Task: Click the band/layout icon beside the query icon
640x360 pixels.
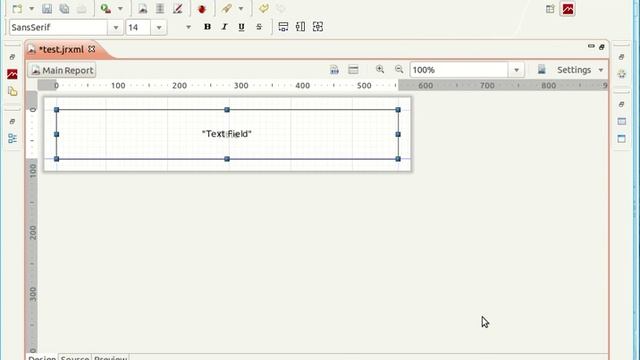Action: [353, 70]
